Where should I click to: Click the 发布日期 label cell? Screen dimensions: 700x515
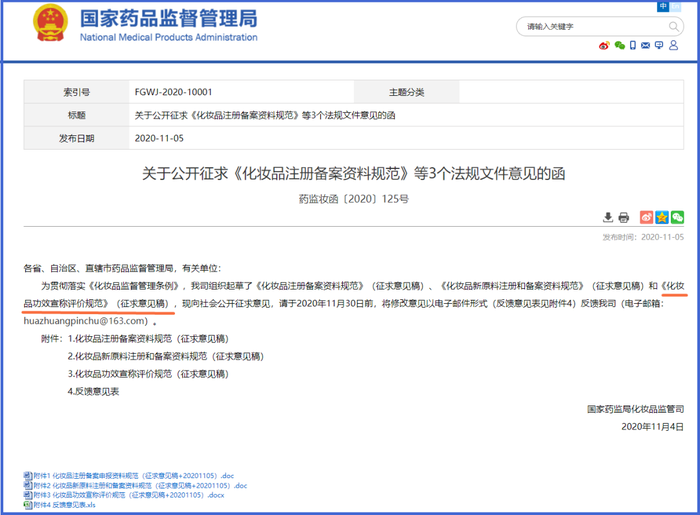click(x=76, y=138)
